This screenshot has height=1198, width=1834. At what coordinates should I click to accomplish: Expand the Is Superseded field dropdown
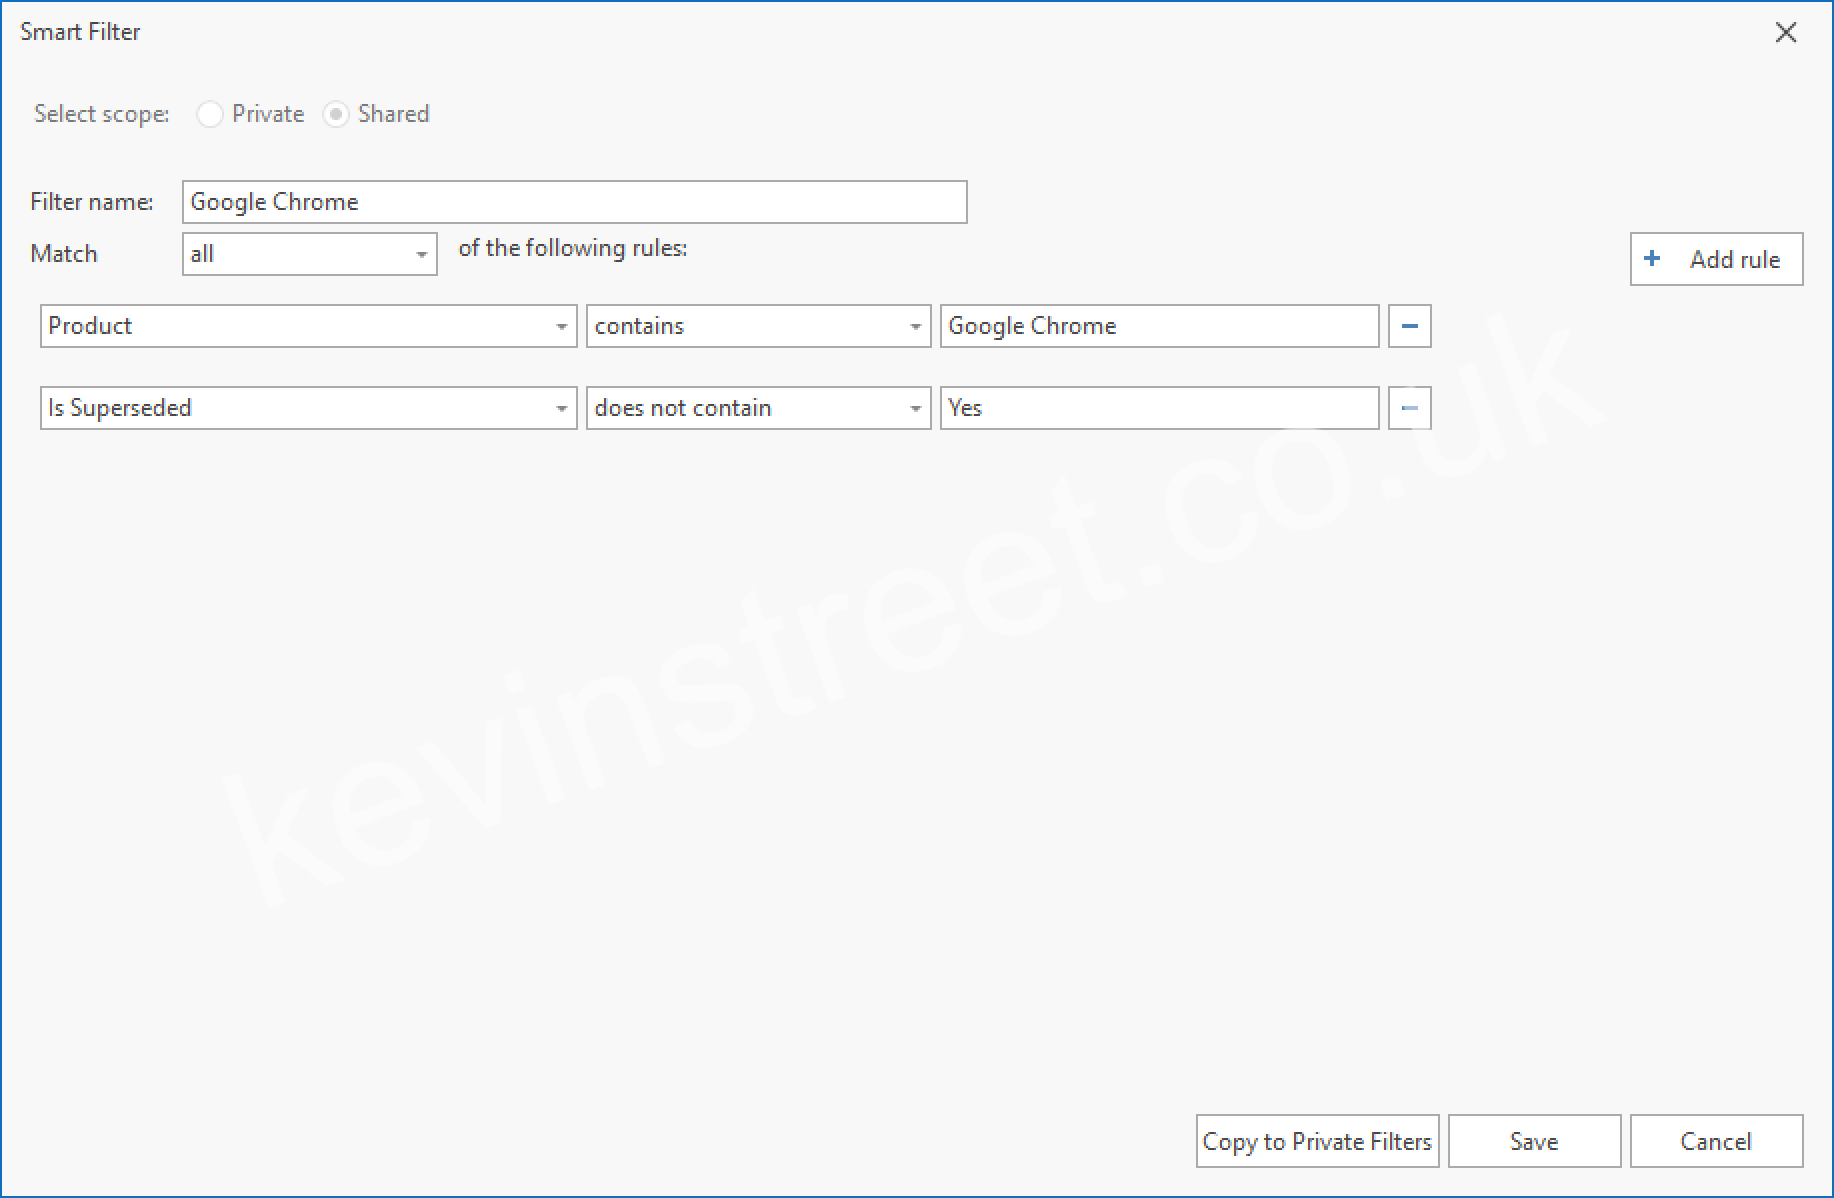[x=561, y=409]
